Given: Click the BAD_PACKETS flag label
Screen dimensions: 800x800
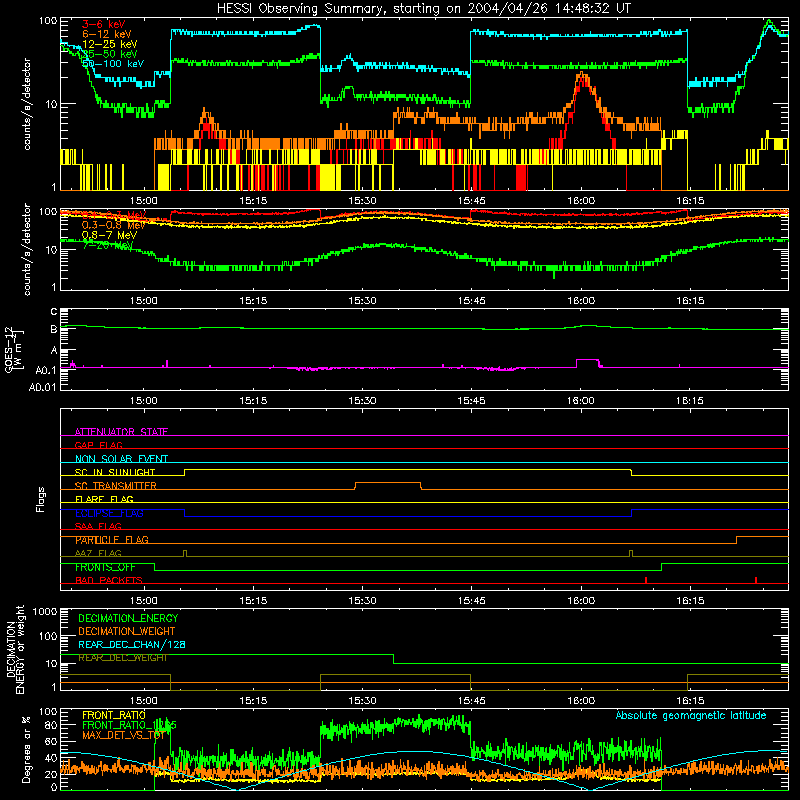Looking at the screenshot, I should coord(109,580).
